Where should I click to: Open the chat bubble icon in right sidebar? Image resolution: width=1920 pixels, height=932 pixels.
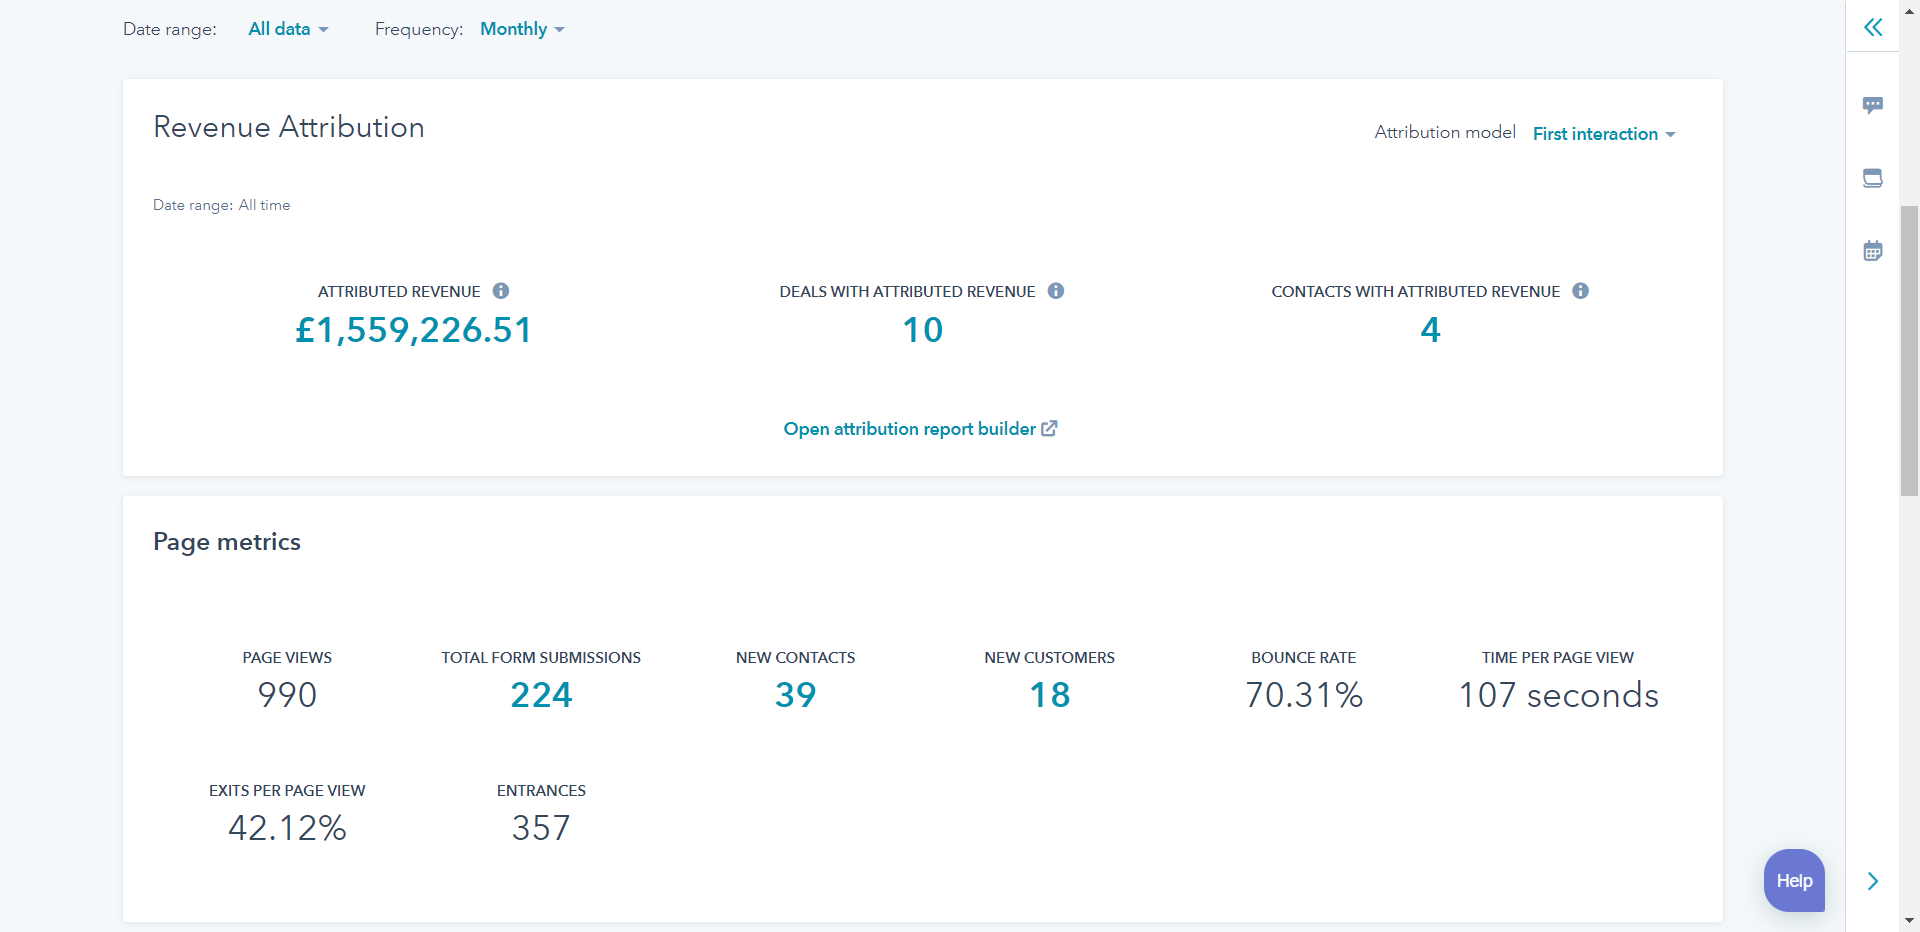click(1872, 105)
